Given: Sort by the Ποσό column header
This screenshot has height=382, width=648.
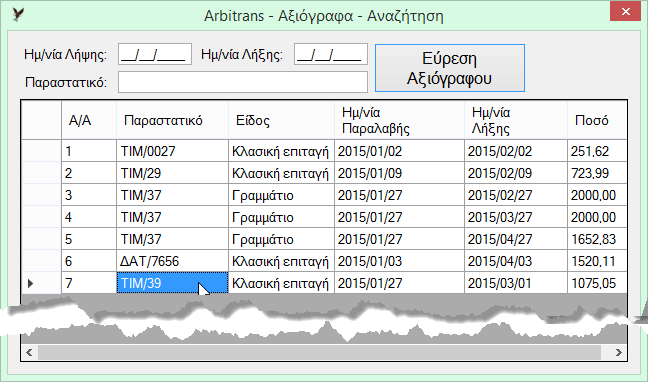Looking at the screenshot, I should pos(597,120).
